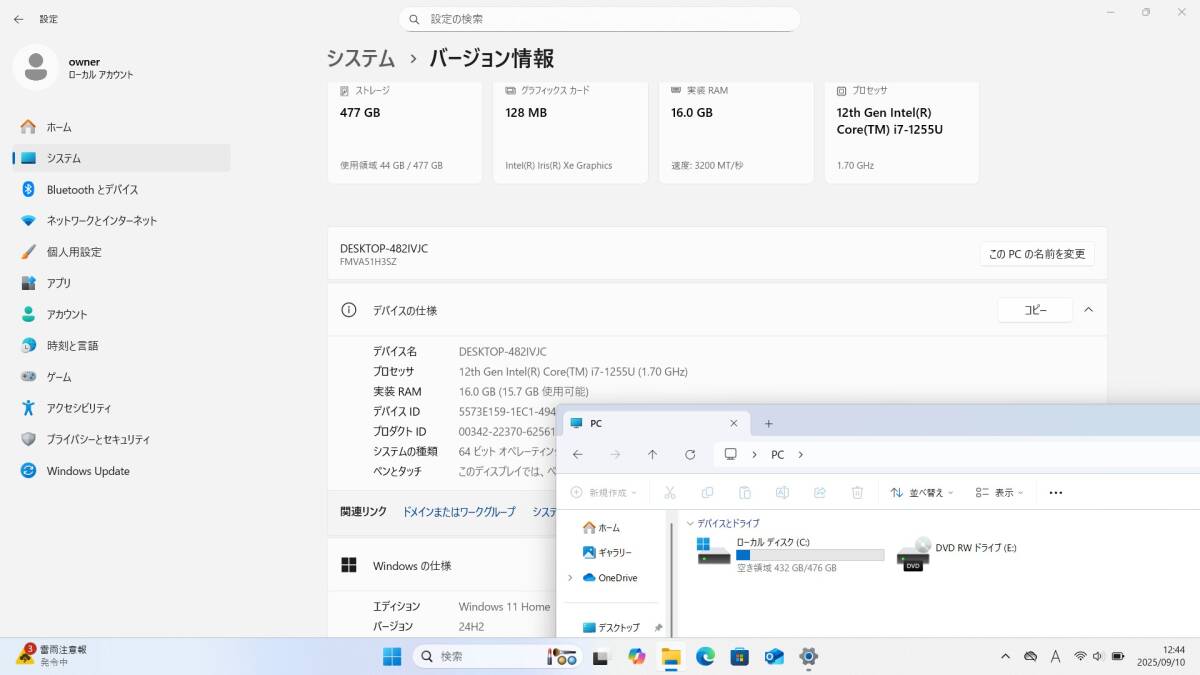
Task: Collapse the デバイスとドライブ group
Action: [690, 523]
